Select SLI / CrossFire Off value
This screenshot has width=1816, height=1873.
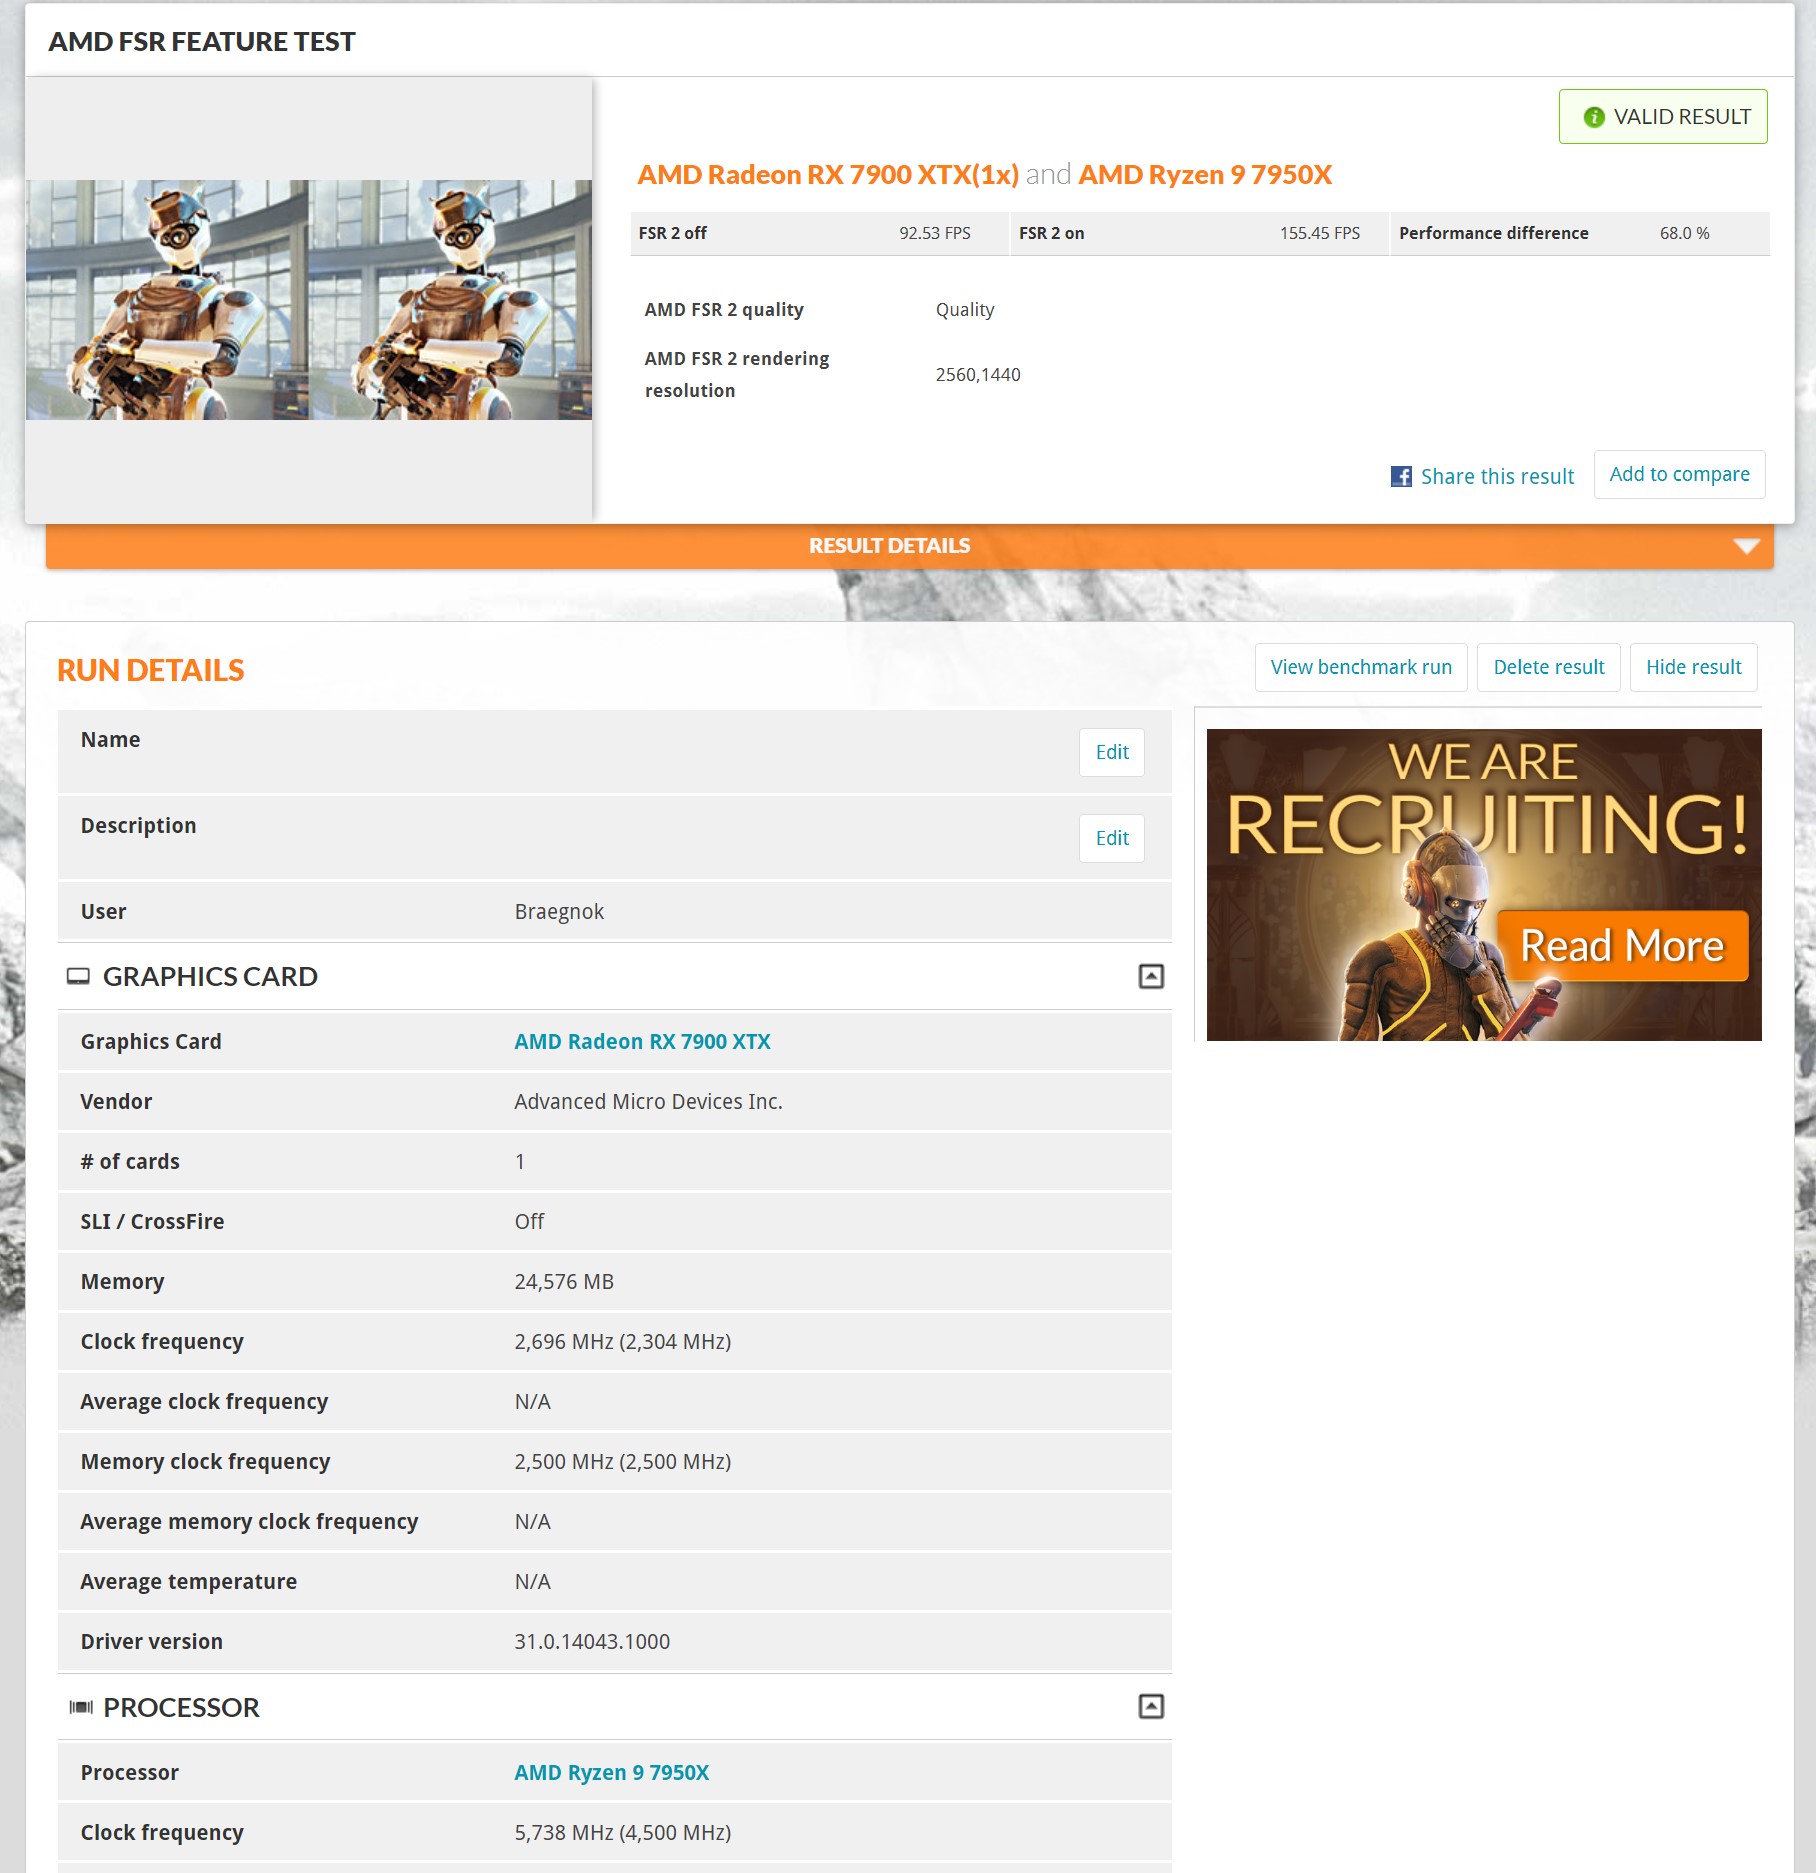[529, 1221]
